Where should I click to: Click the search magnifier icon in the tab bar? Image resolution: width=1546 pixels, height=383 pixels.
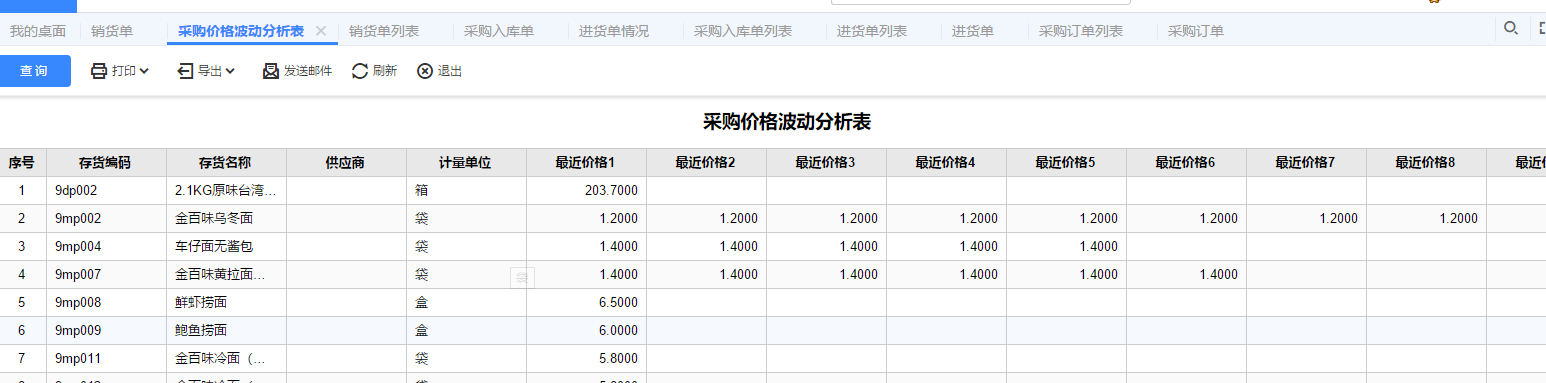pyautogui.click(x=1511, y=28)
